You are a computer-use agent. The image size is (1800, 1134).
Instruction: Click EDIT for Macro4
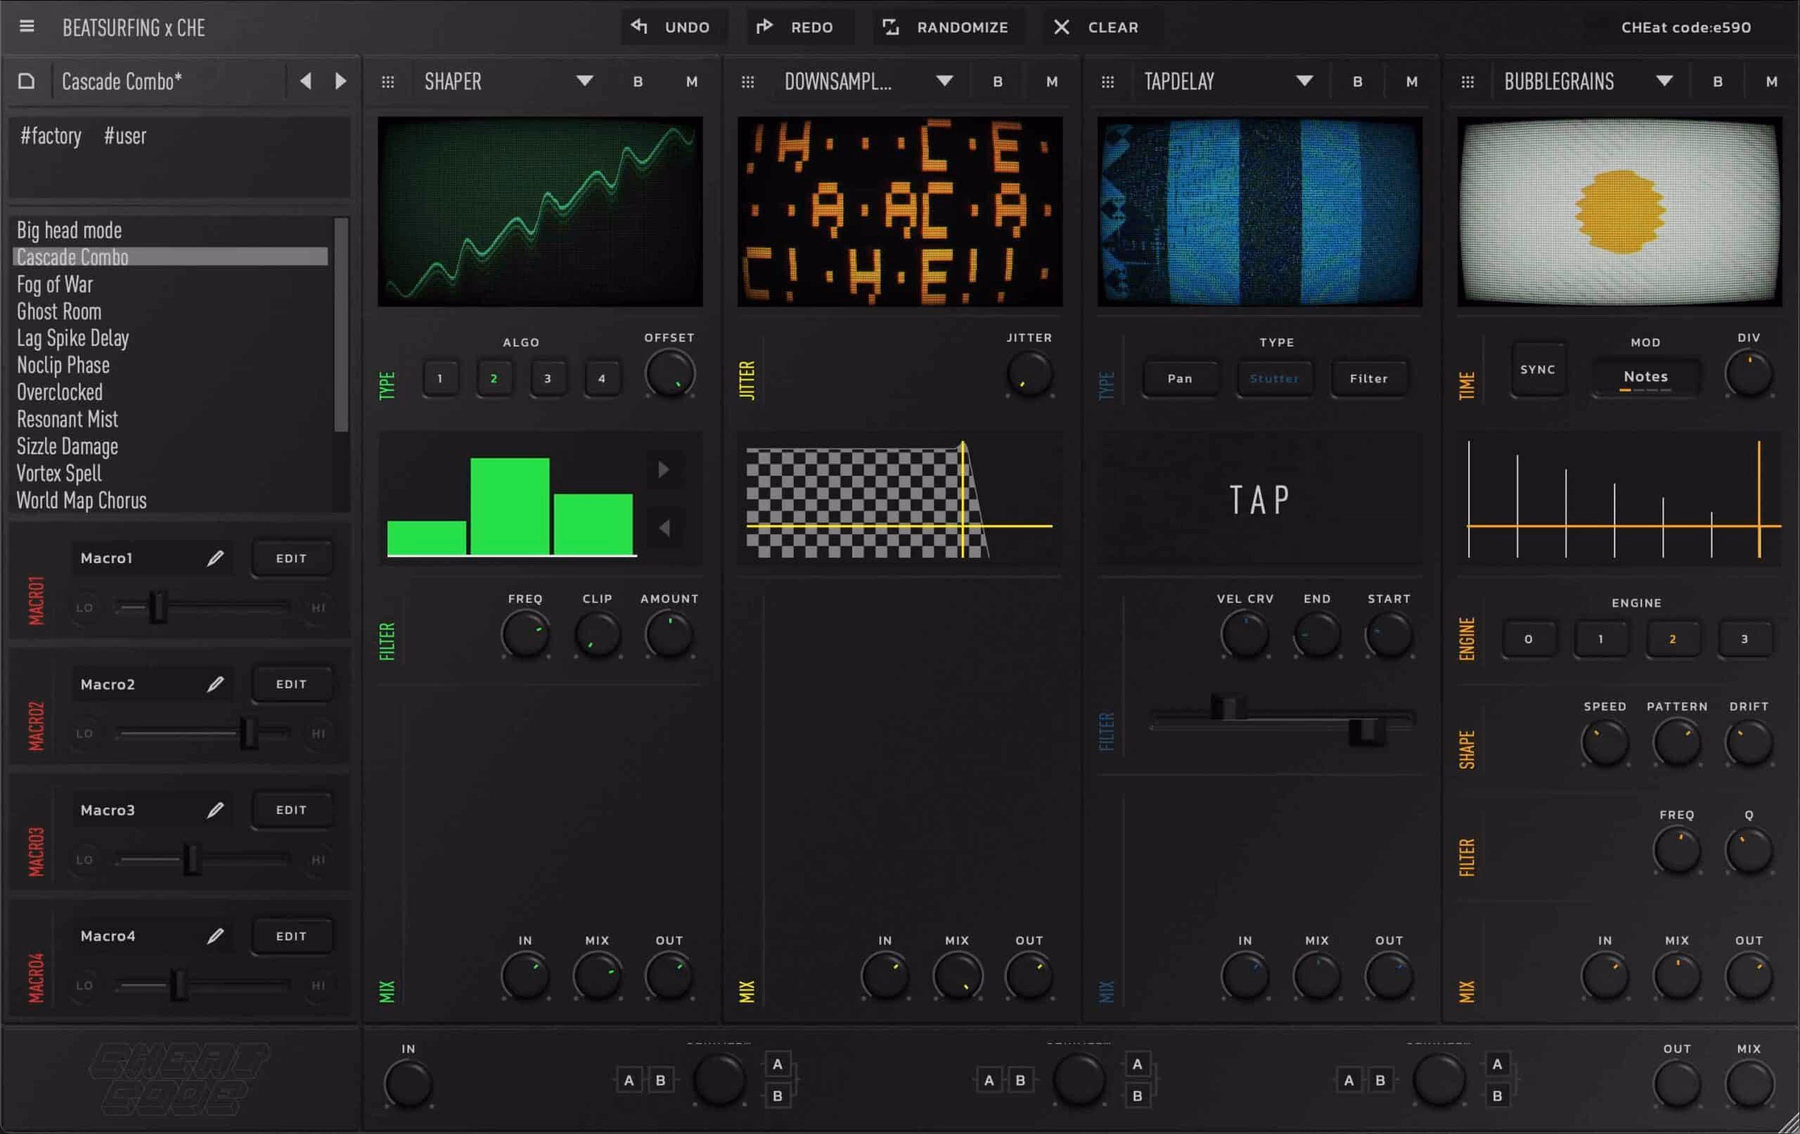[291, 936]
